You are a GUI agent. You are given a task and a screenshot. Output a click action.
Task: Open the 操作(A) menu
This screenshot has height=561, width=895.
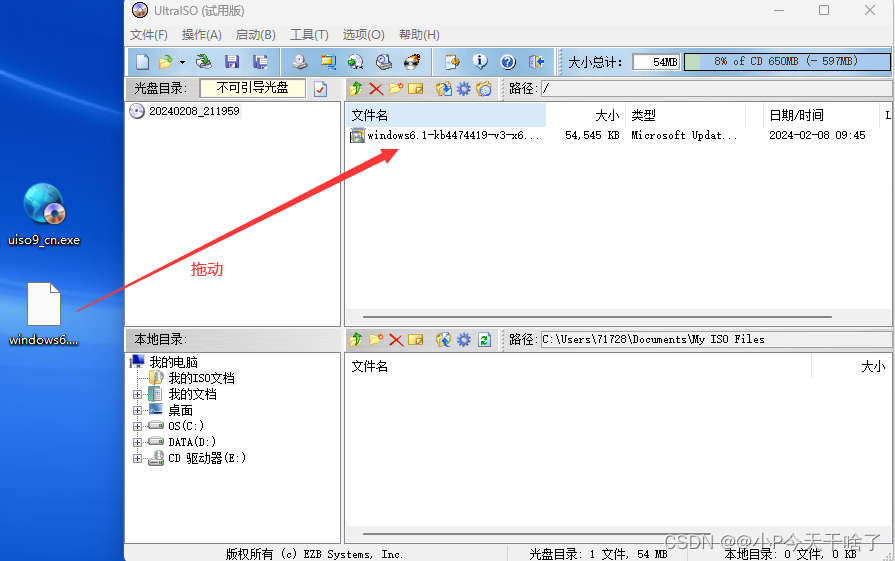[x=201, y=35]
